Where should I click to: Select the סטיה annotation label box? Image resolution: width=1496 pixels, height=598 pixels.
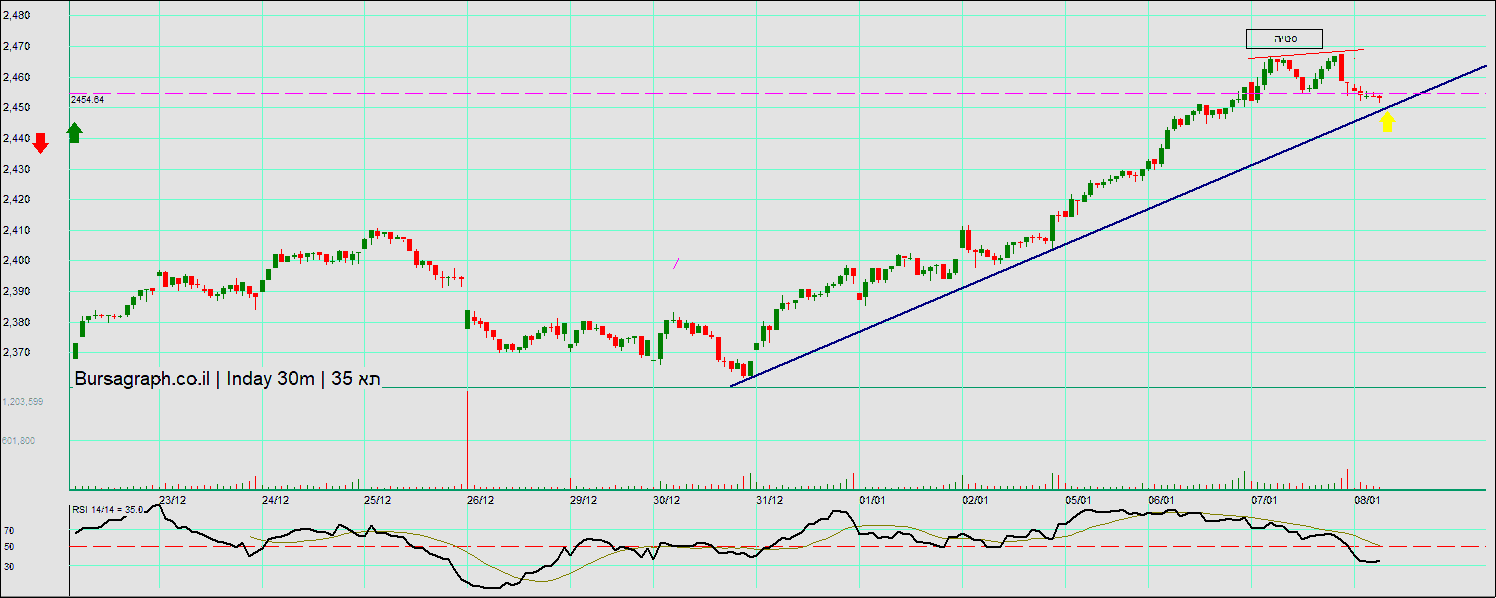pos(1284,39)
